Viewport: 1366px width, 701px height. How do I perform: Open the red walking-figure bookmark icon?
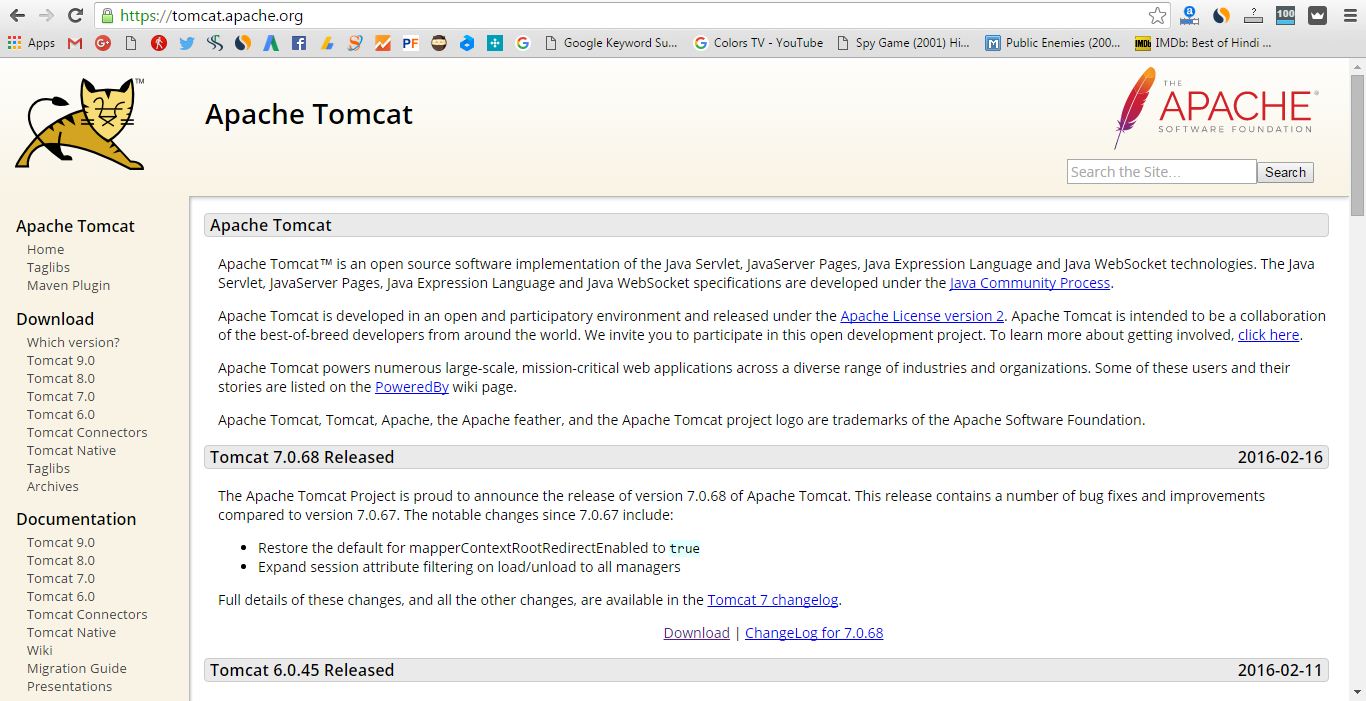coord(159,43)
